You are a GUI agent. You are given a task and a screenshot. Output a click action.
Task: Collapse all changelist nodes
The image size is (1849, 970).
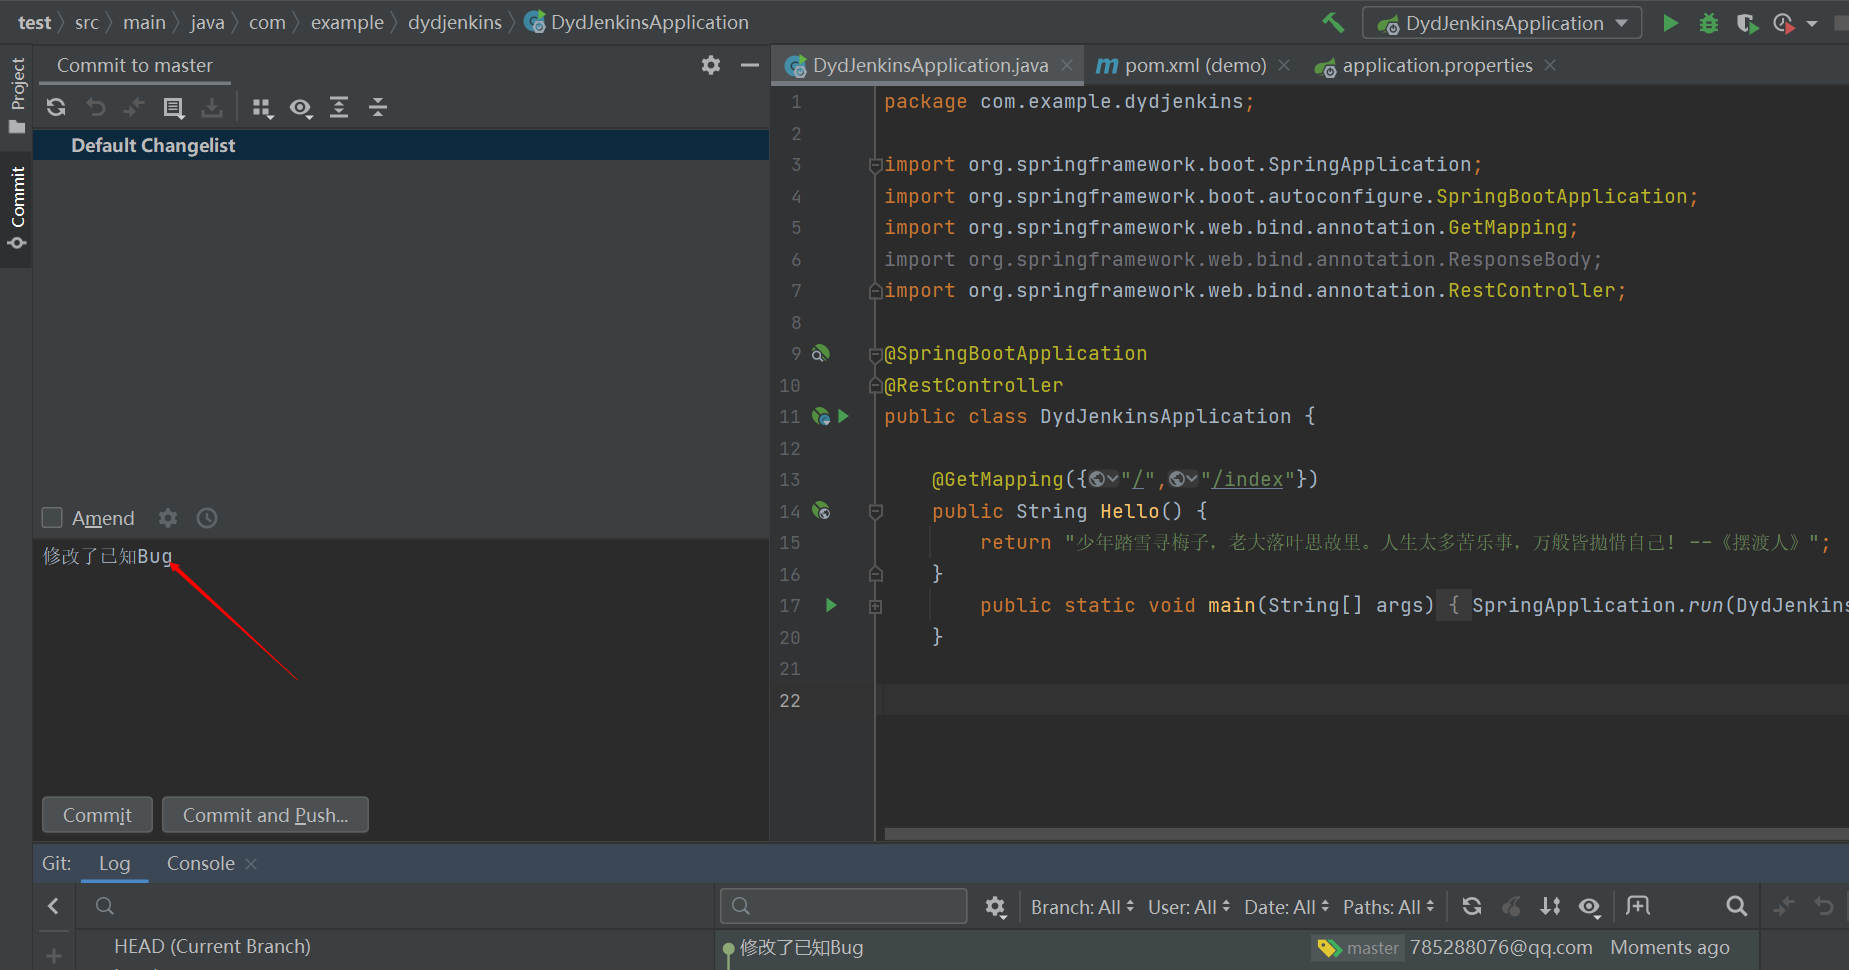pyautogui.click(x=378, y=107)
